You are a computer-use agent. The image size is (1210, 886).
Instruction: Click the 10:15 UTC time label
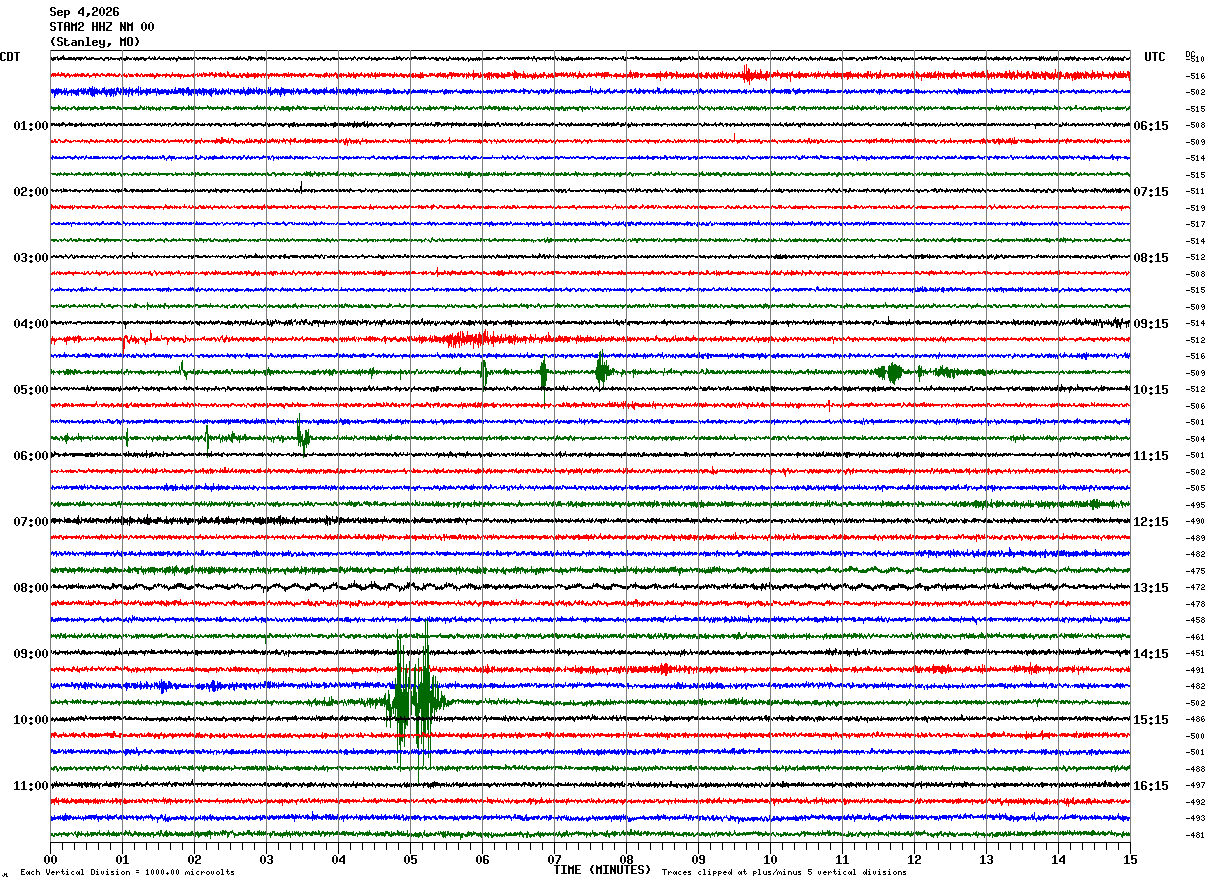pos(1151,390)
